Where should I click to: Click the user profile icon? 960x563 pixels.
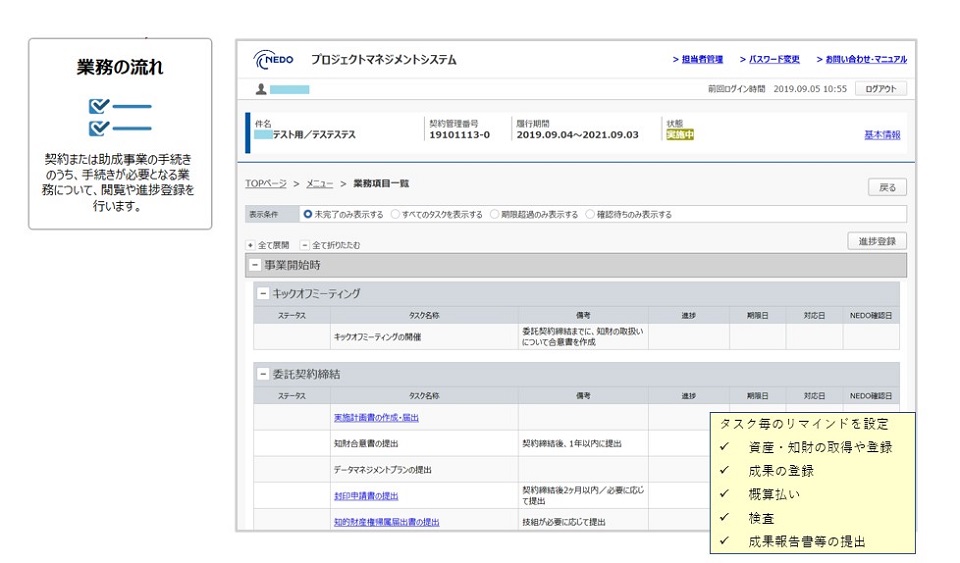coord(261,89)
